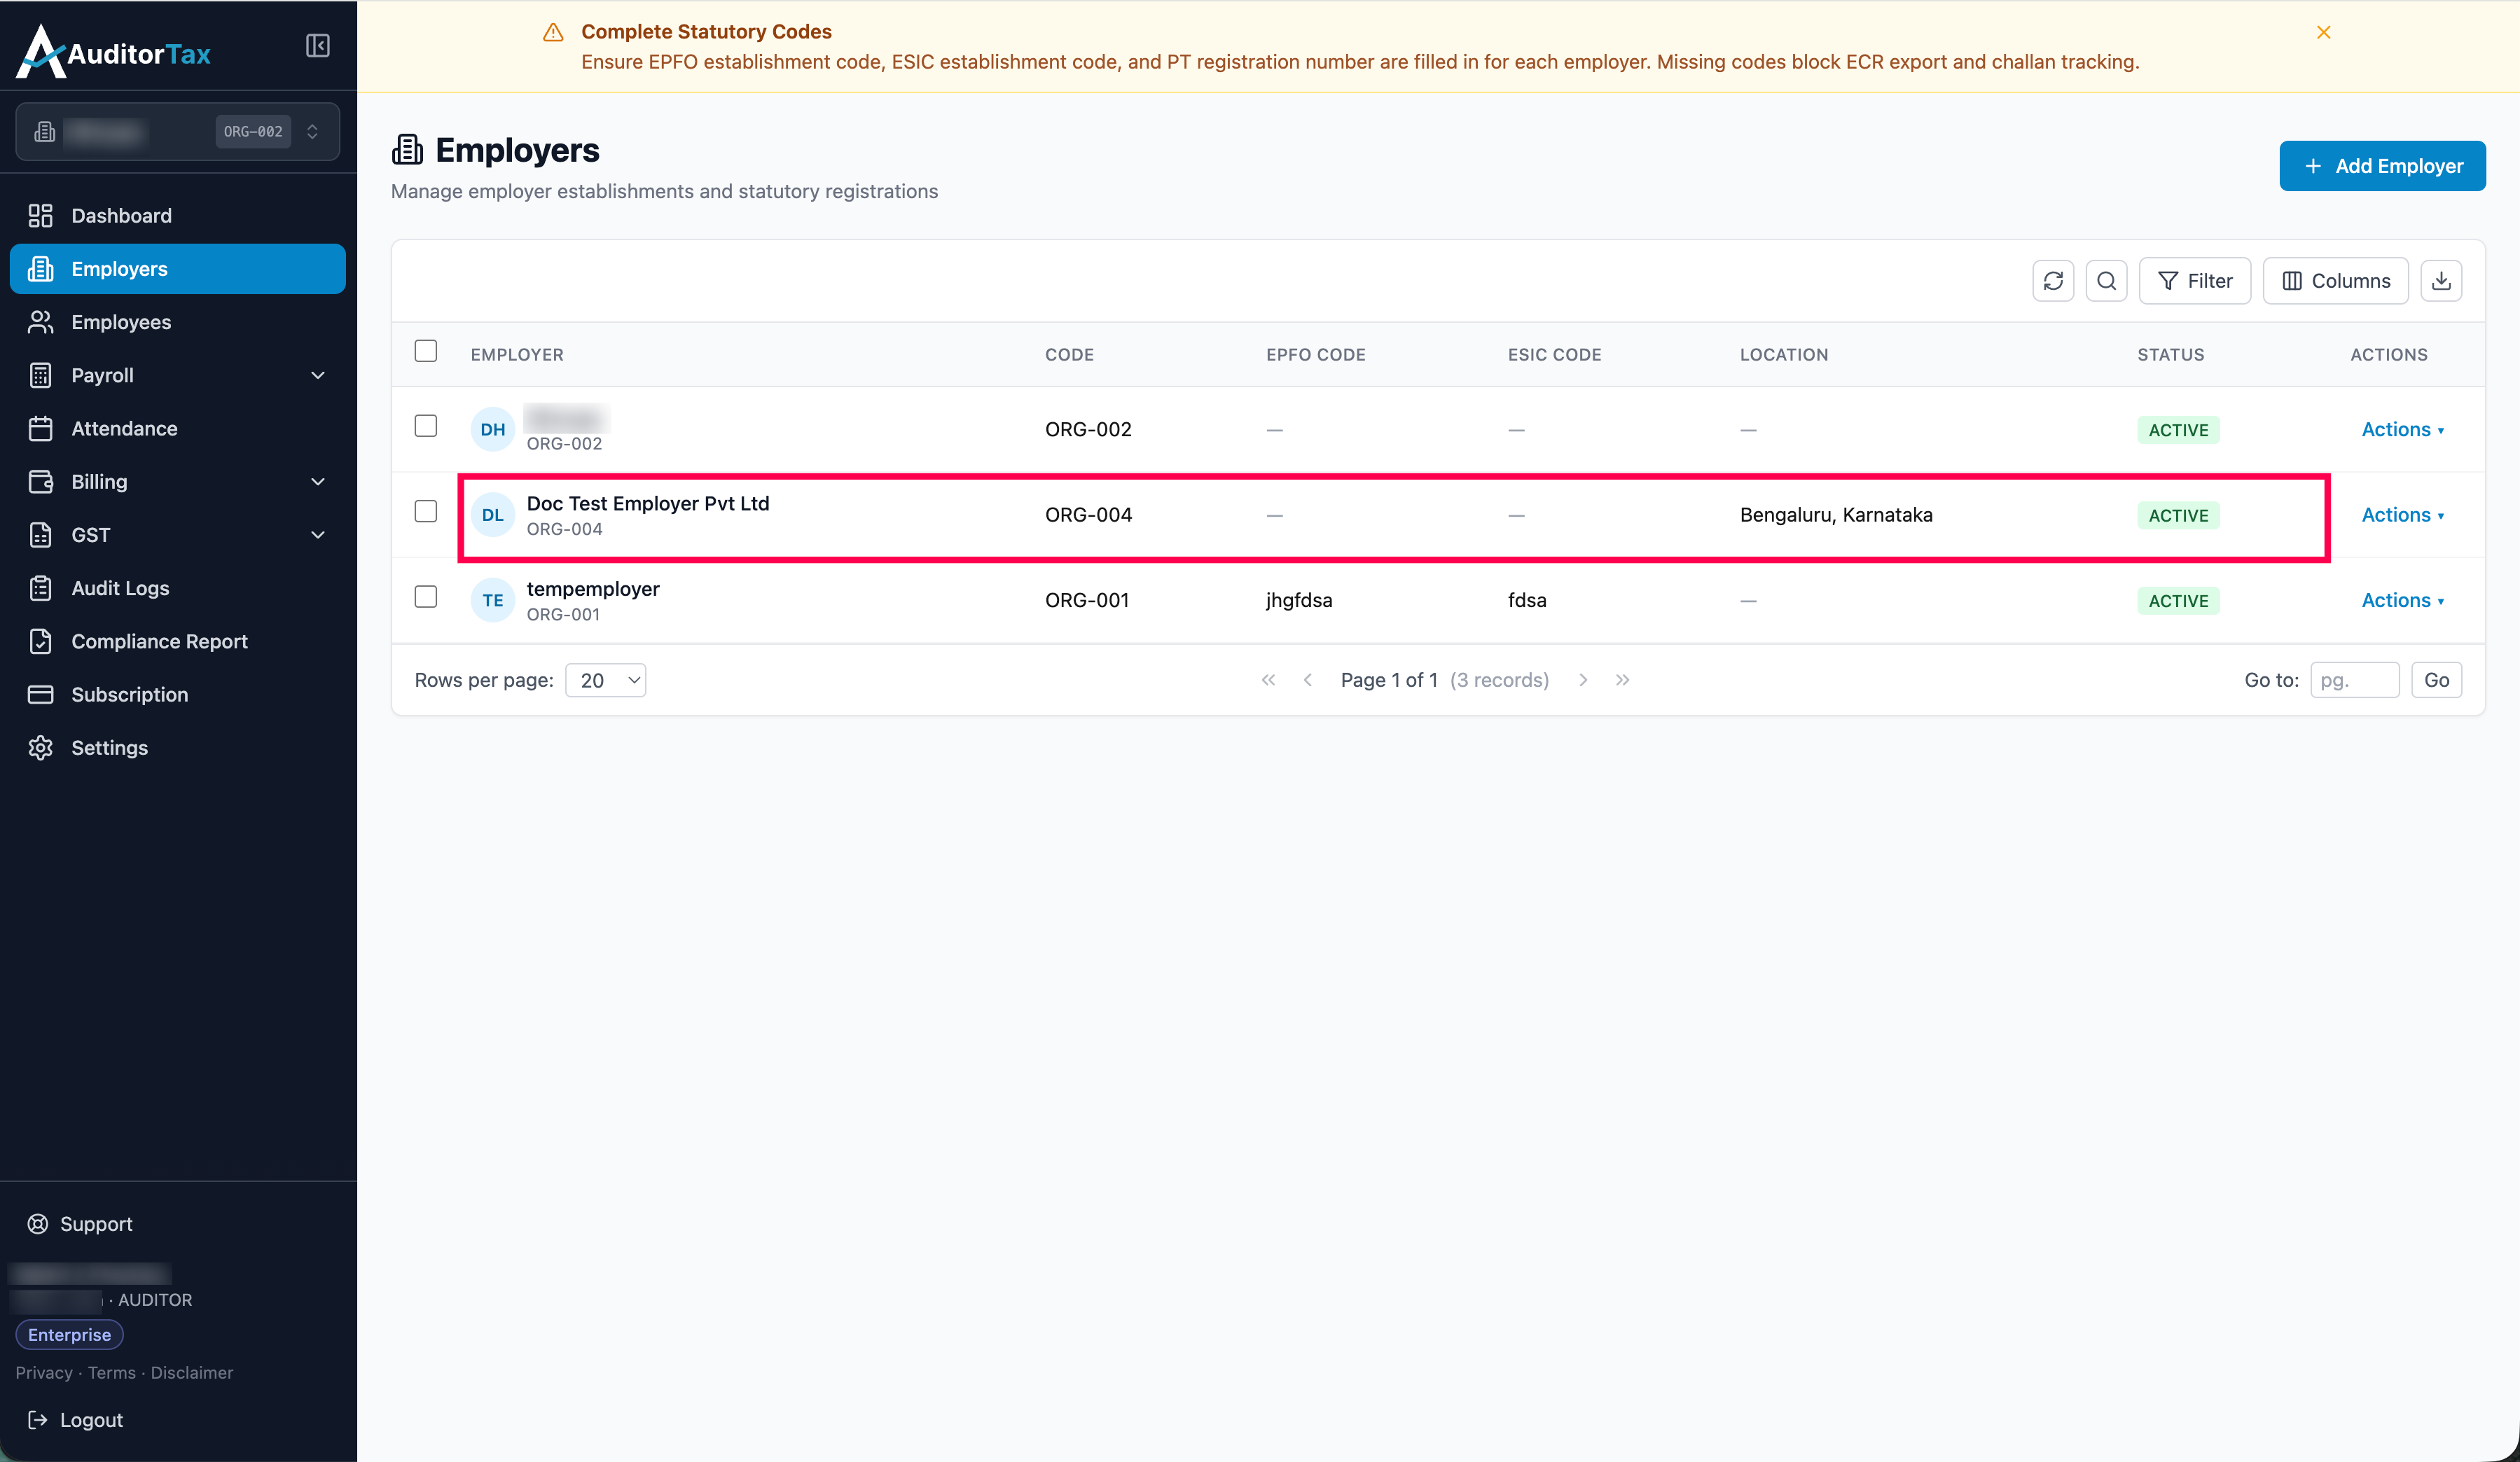The width and height of the screenshot is (2520, 1462).
Task: Expand the Billing menu
Action: coord(178,482)
